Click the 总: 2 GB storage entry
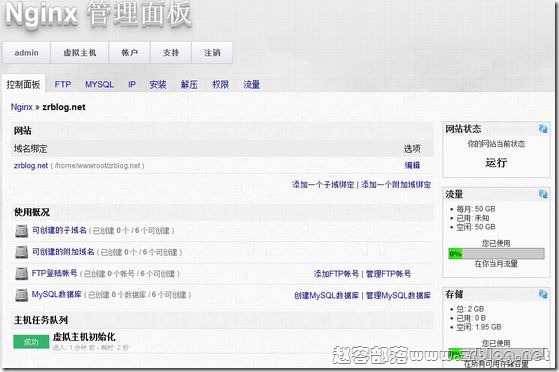Image resolution: width=559 pixels, height=372 pixels. point(470,309)
